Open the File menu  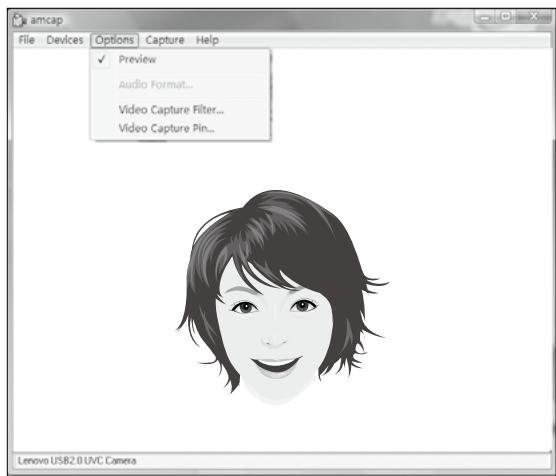click(x=27, y=40)
